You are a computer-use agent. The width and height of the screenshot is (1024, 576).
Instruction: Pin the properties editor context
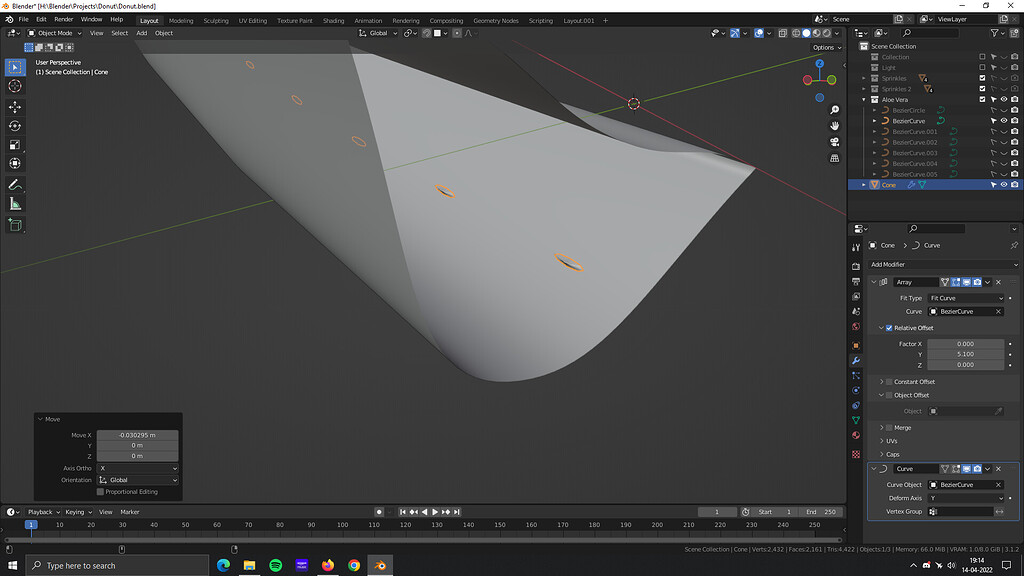pyautogui.click(x=1014, y=246)
